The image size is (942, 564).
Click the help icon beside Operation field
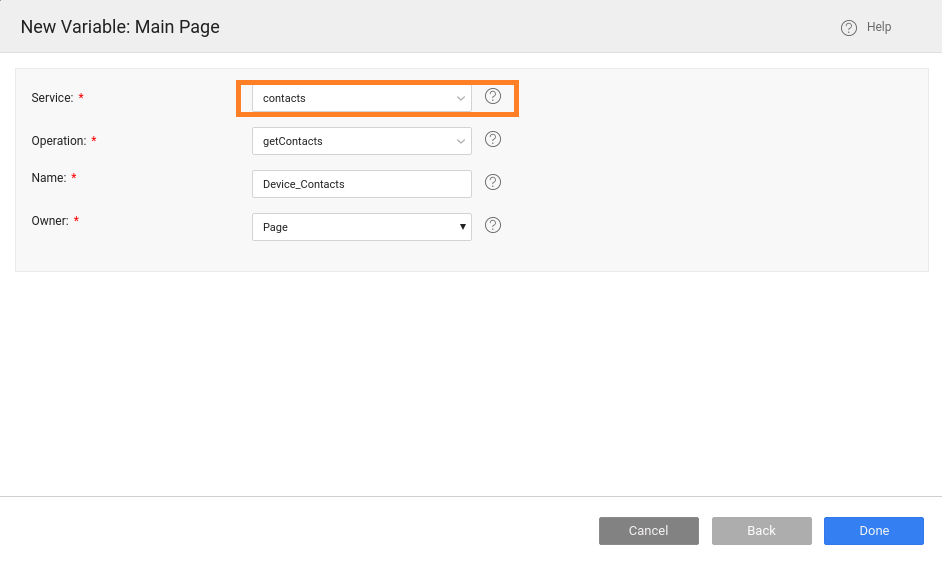(492, 140)
